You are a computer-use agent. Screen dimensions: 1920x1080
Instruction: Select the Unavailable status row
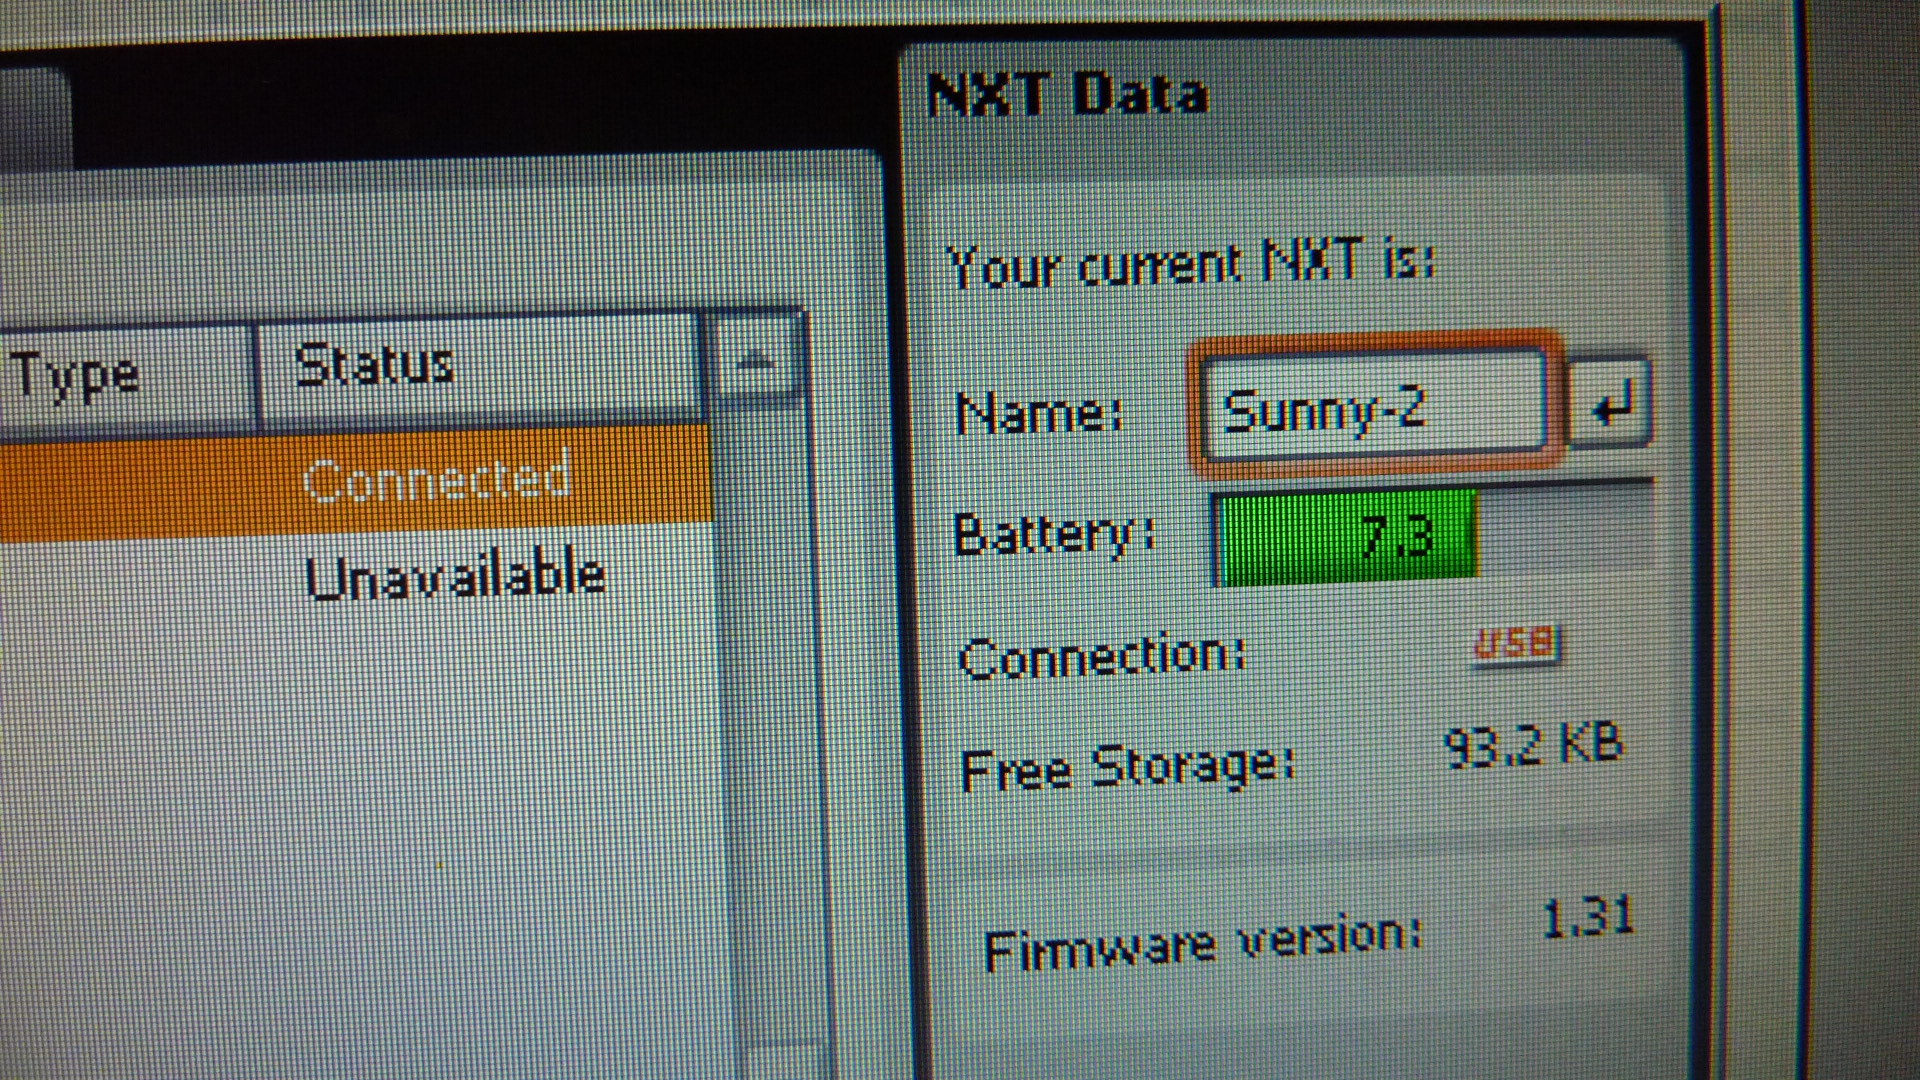pos(455,577)
